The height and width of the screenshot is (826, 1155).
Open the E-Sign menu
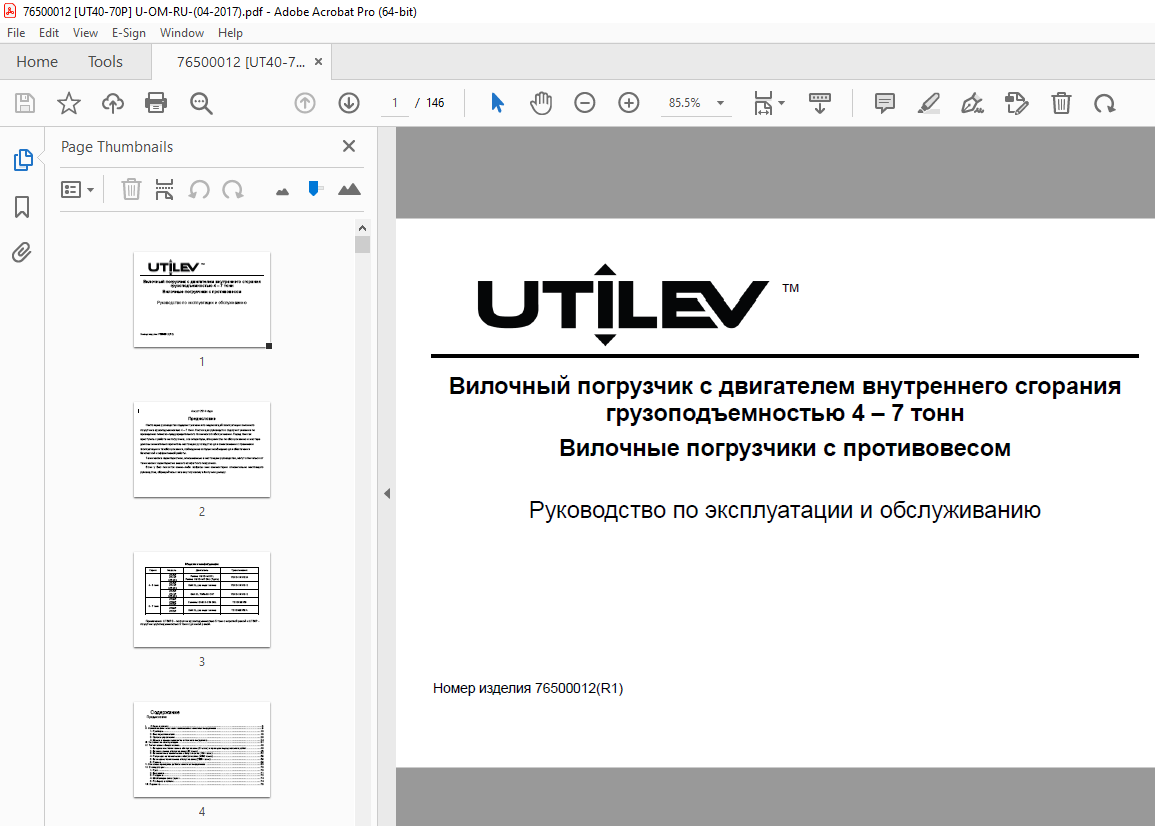tap(129, 33)
